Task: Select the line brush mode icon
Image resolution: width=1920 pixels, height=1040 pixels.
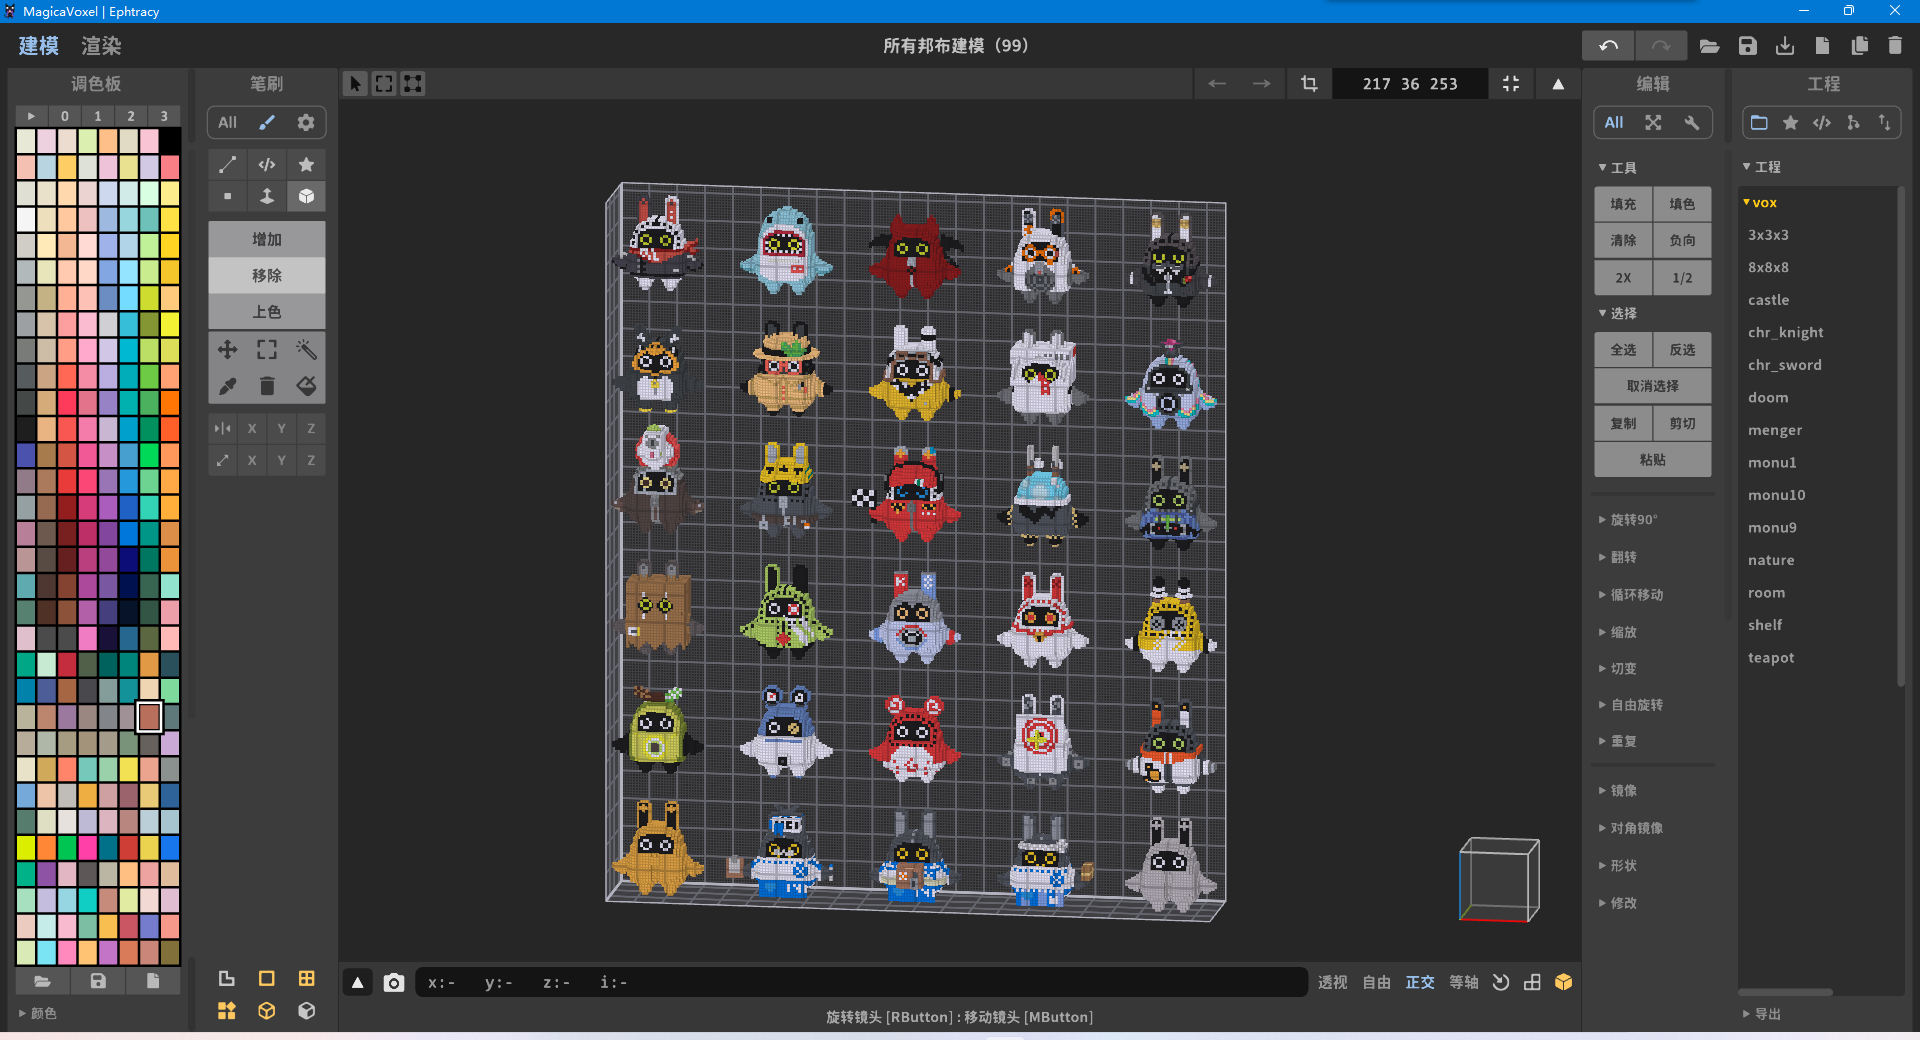Action: pyautogui.click(x=228, y=164)
